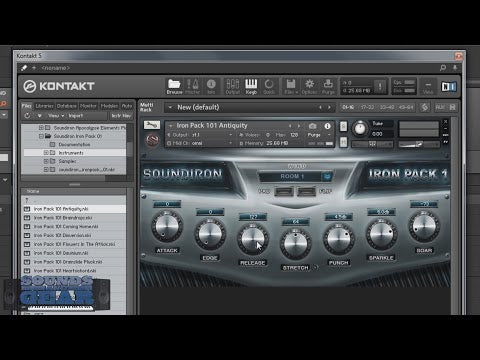Viewport: 480px width, 360px height.
Task: Toggle the instrument Mute M button
Action: point(343,142)
